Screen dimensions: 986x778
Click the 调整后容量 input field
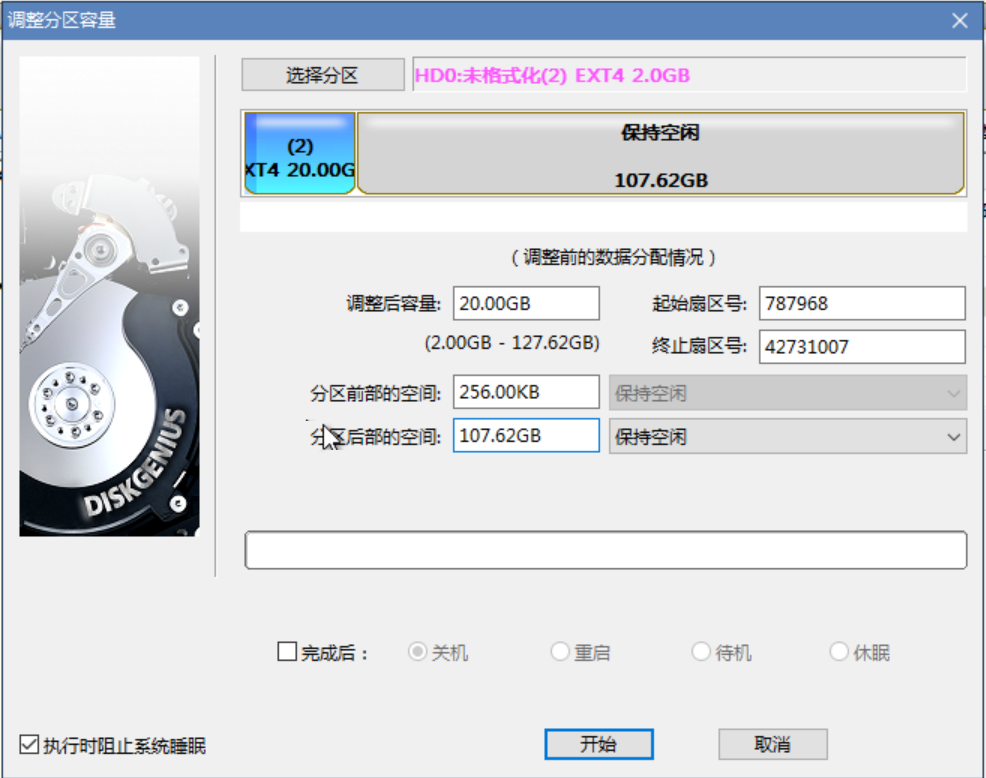click(x=525, y=303)
